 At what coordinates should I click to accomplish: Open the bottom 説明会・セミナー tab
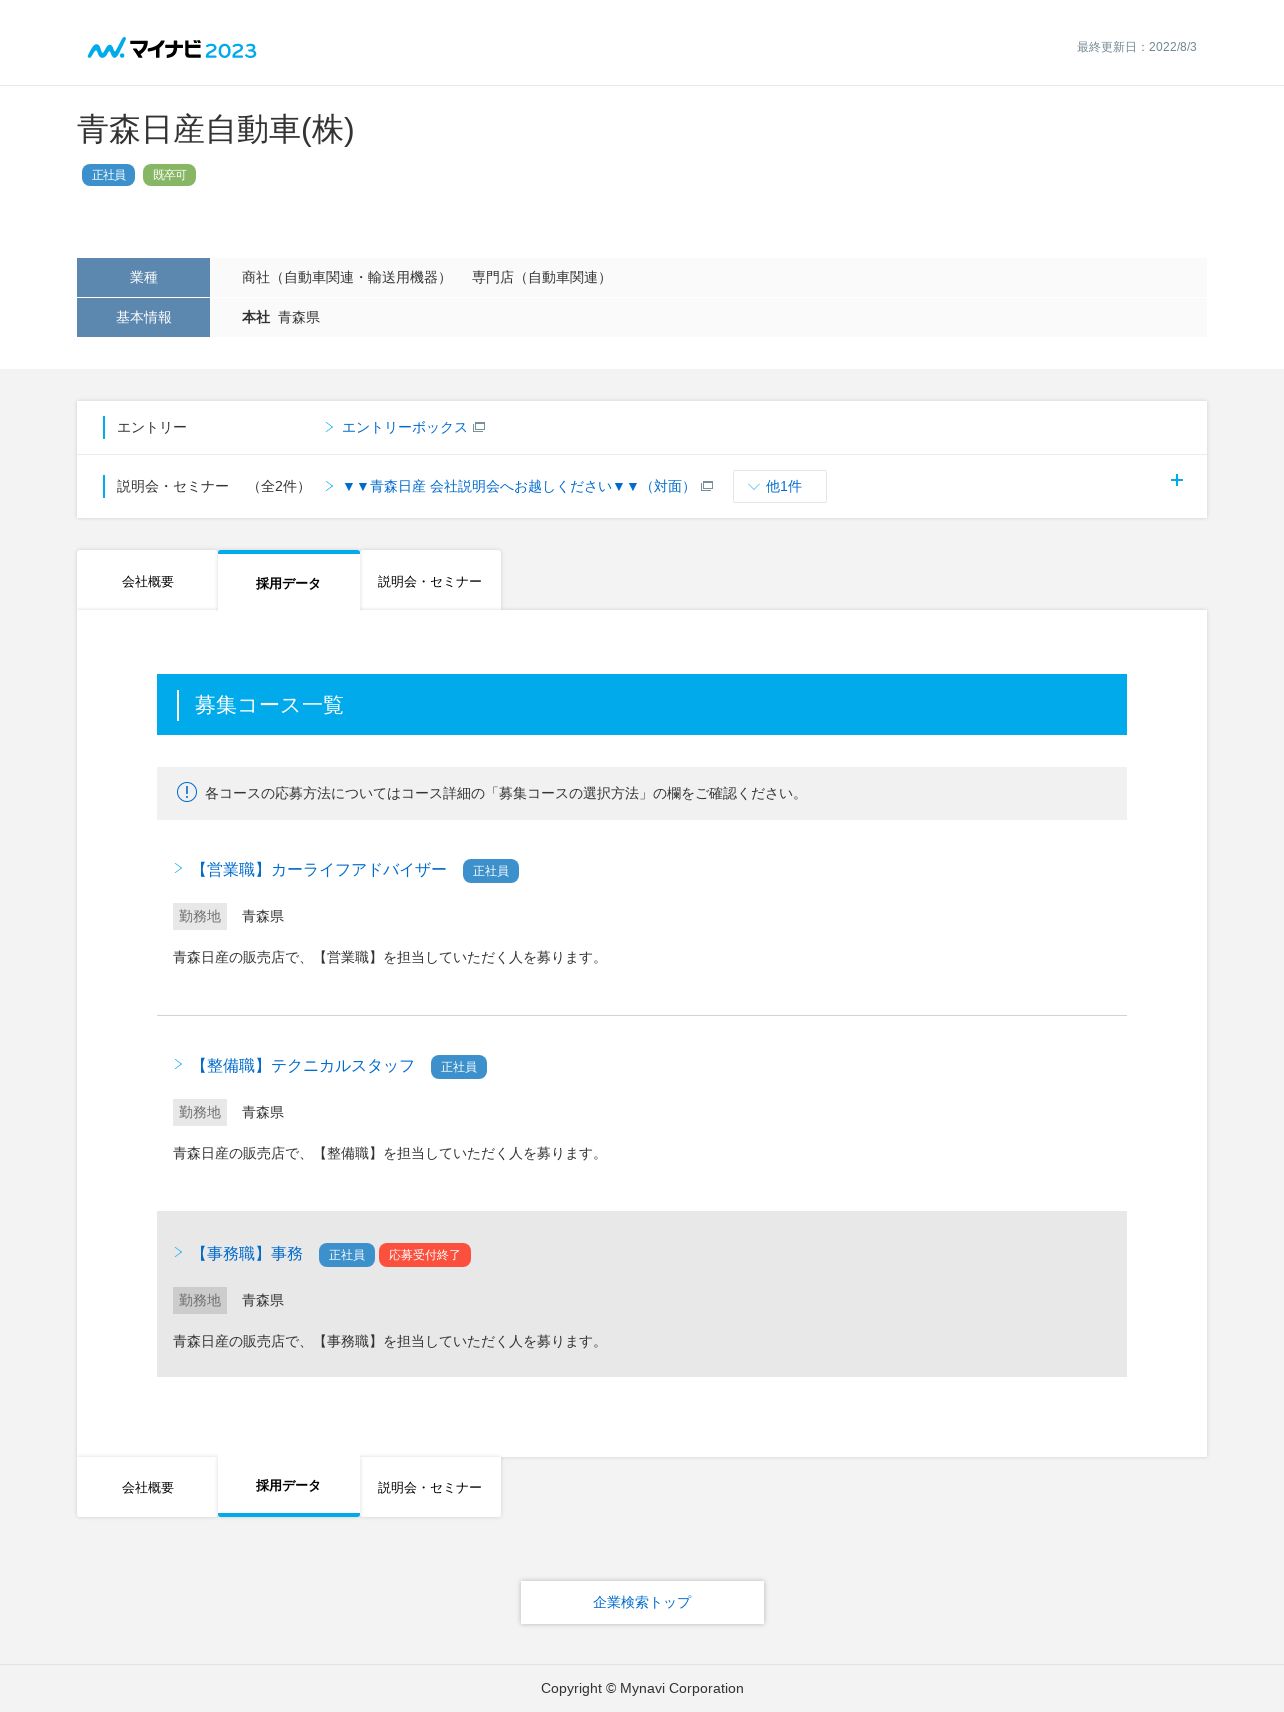coord(430,1487)
